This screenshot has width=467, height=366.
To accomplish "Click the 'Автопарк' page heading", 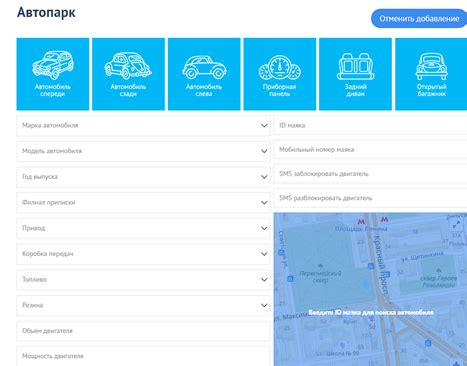I will [x=46, y=13].
